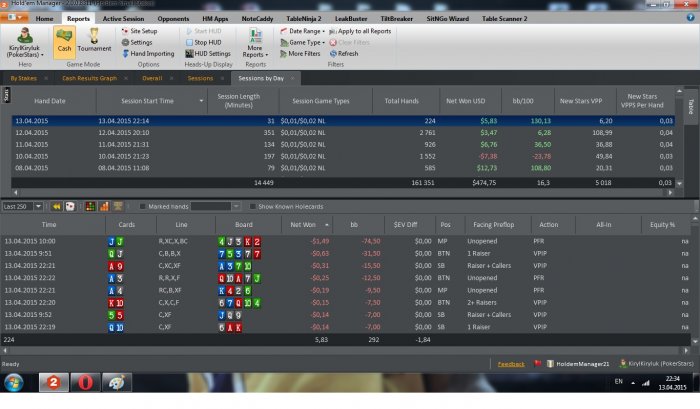This screenshot has height=409, width=700.
Task: Select the hand played at 13.04.2015 22:22
Action: [346, 278]
